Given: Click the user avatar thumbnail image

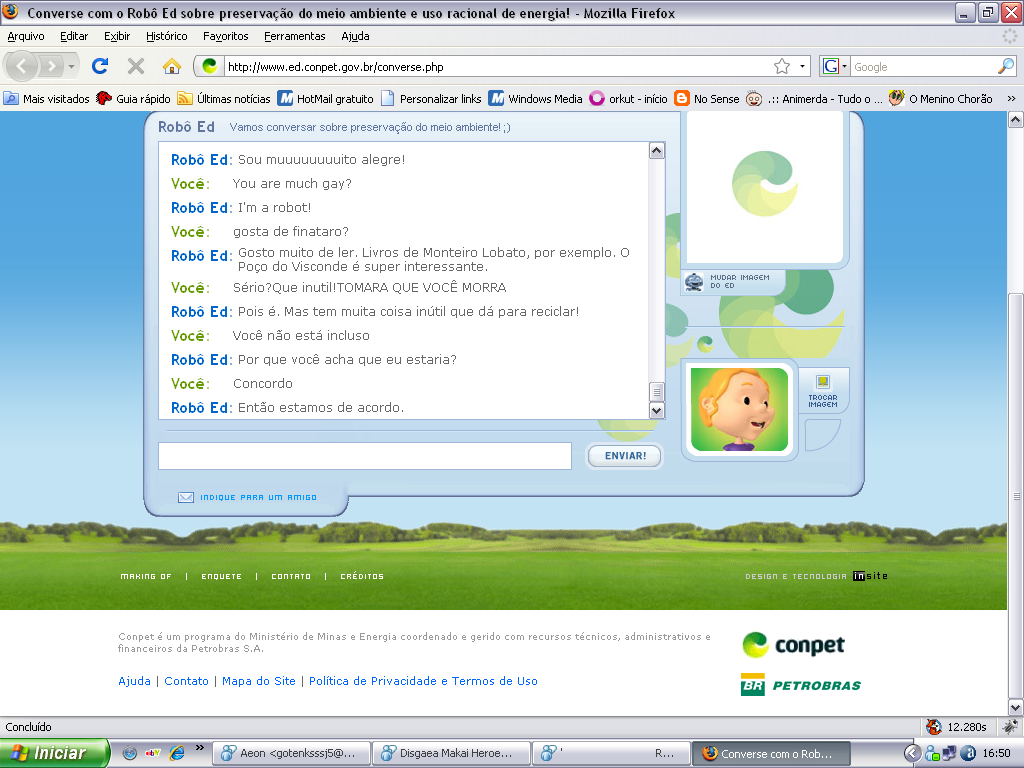Looking at the screenshot, I should [x=739, y=409].
